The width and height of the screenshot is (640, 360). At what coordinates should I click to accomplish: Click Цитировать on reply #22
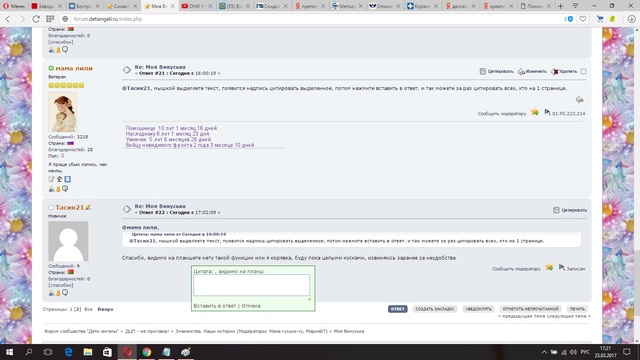click(x=570, y=210)
